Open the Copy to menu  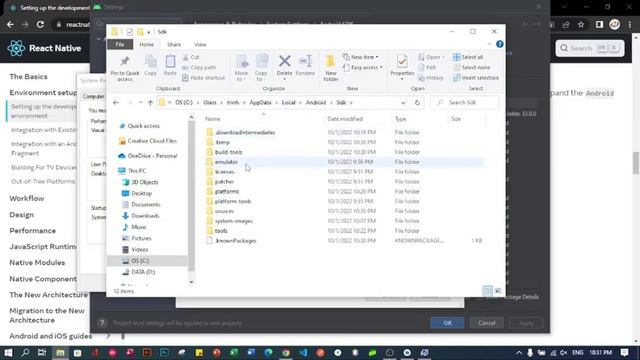(x=261, y=68)
